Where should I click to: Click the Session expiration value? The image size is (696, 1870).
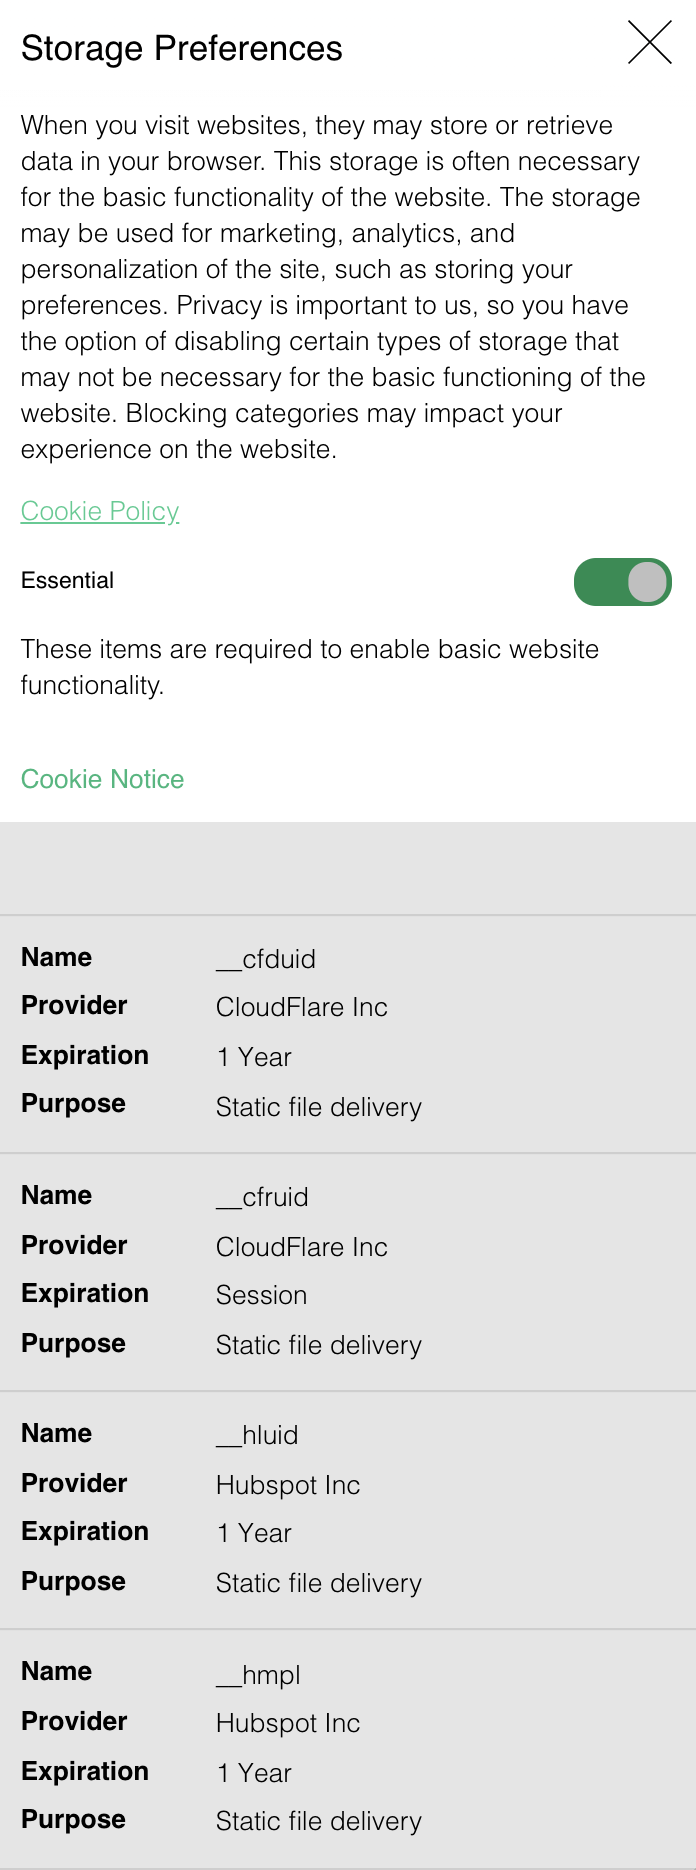(261, 1295)
